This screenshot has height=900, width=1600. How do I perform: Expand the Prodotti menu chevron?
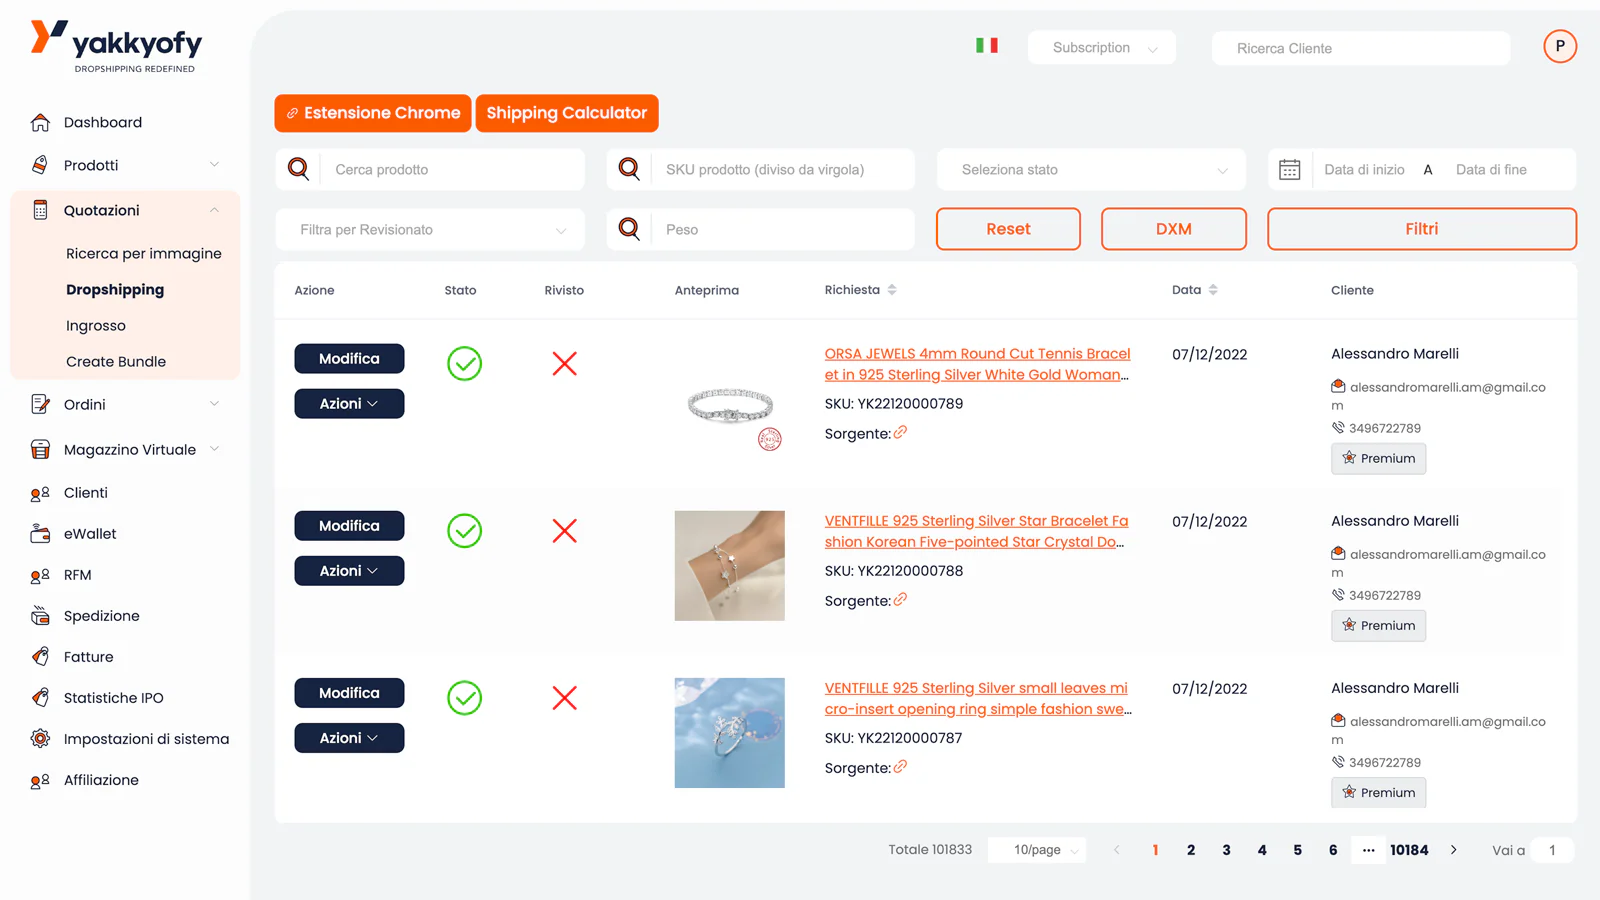[214, 165]
